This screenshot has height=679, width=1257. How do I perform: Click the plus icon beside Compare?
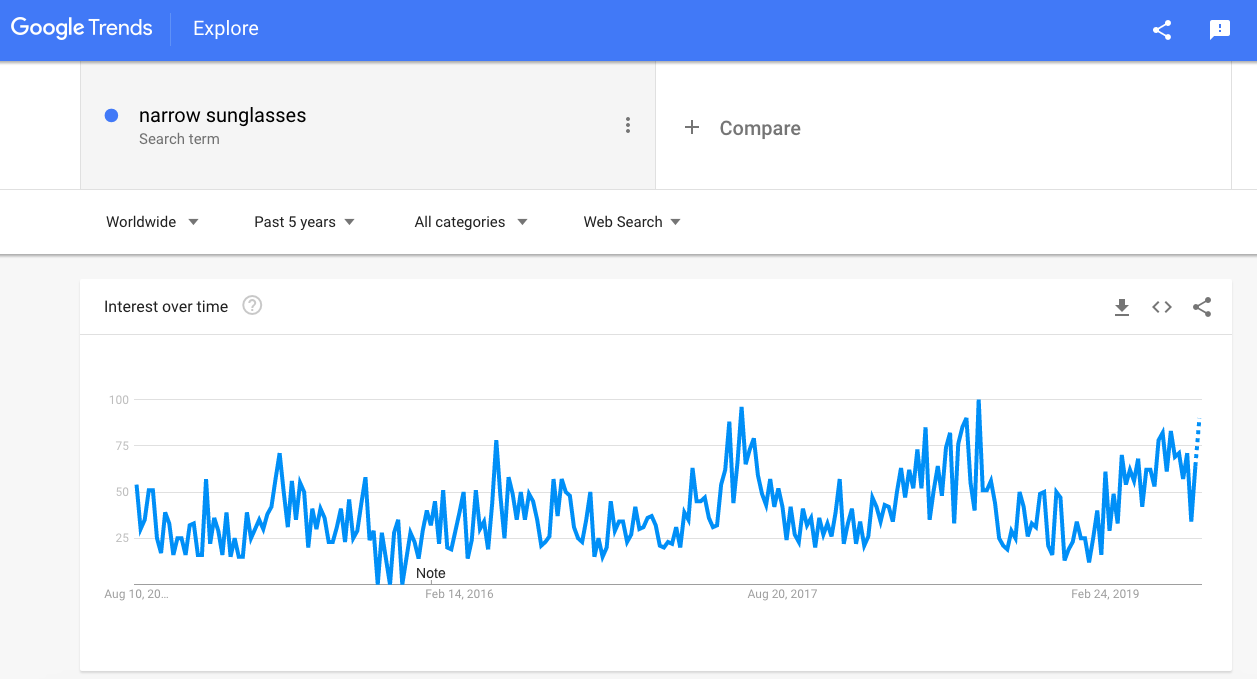tap(691, 128)
